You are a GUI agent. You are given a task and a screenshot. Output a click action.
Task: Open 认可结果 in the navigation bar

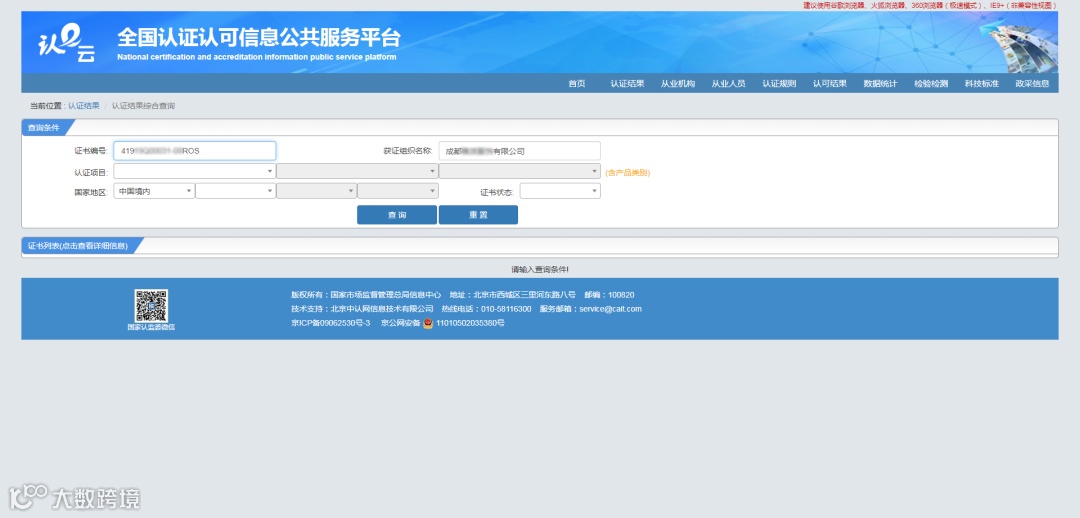[x=830, y=84]
